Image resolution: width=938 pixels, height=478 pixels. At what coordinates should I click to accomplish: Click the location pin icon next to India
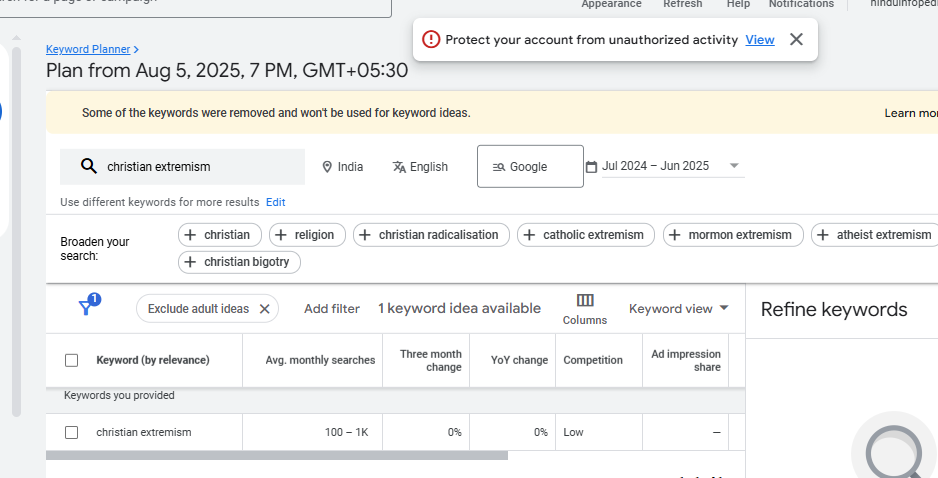(x=327, y=167)
